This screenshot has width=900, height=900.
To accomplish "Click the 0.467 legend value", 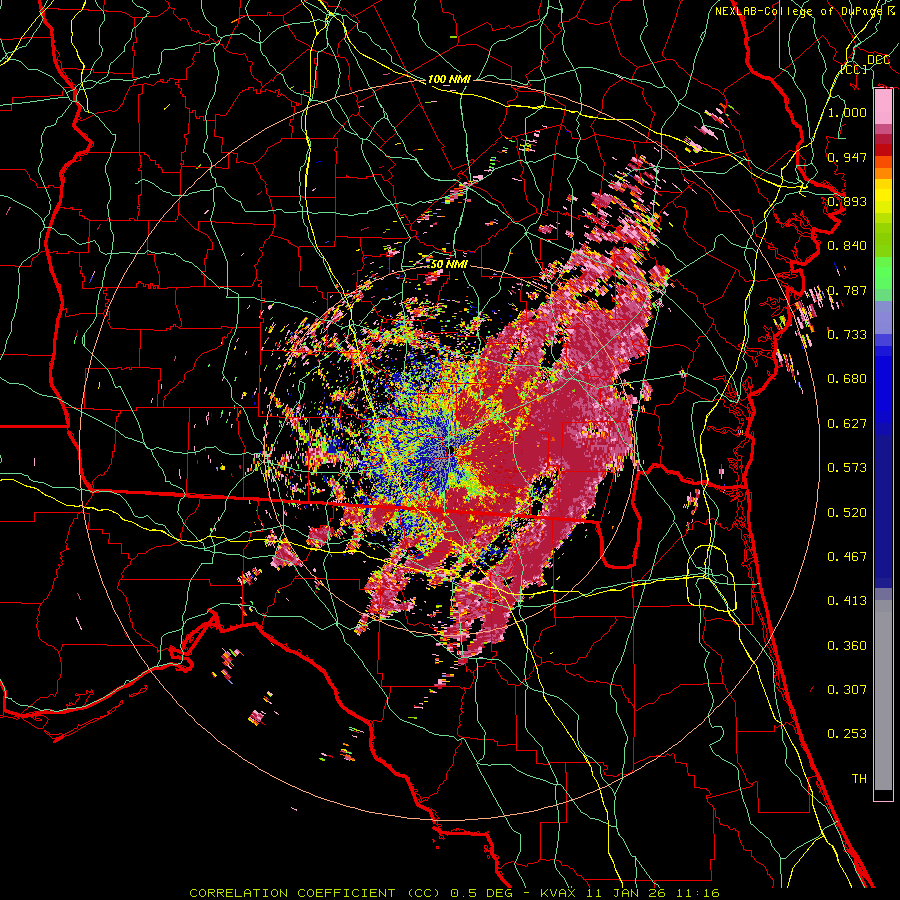I will pyautogui.click(x=847, y=557).
